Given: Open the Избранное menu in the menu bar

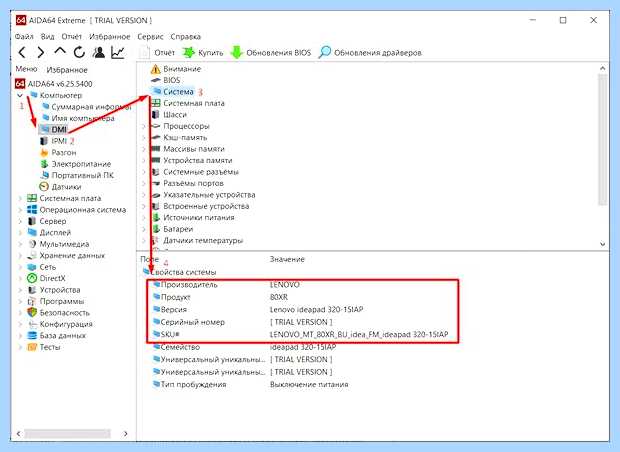Looking at the screenshot, I should [110, 36].
